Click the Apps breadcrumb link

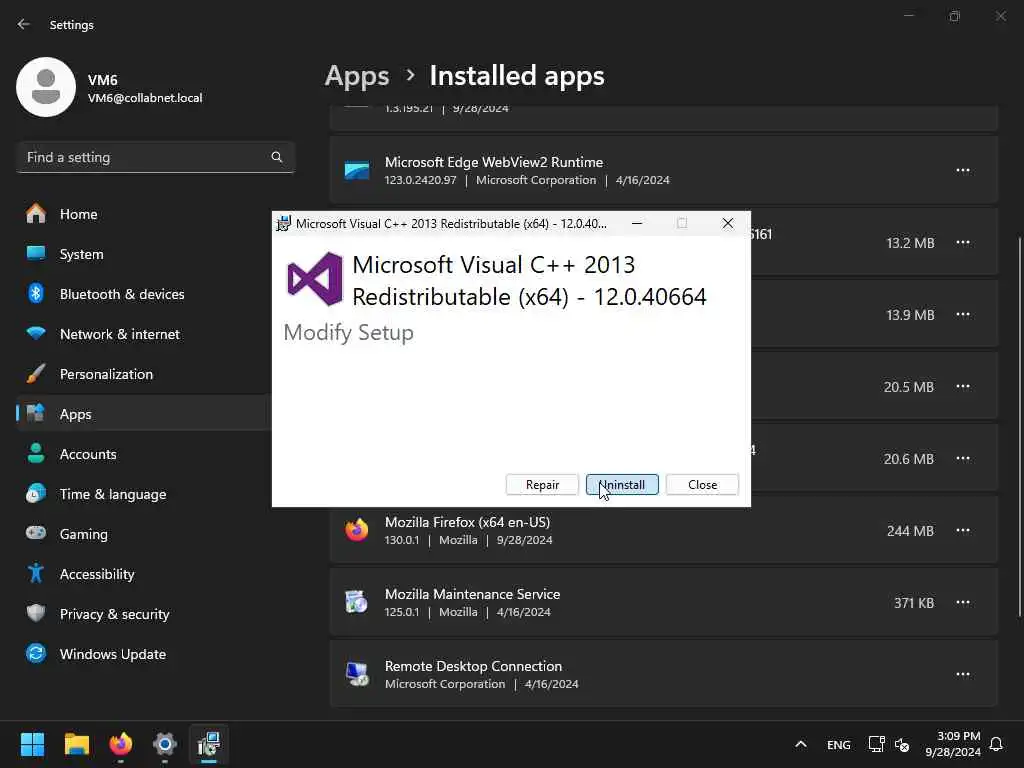[357, 76]
